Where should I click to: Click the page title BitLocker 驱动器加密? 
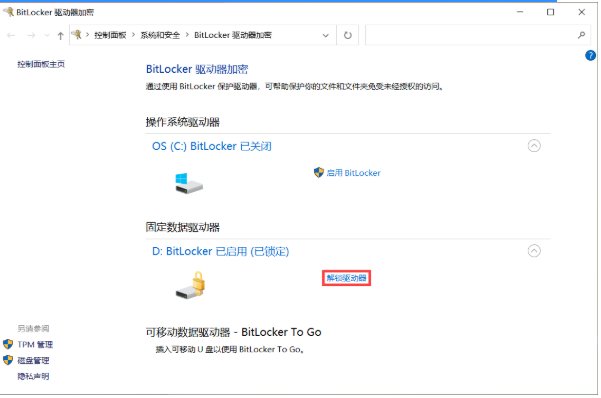[x=197, y=69]
